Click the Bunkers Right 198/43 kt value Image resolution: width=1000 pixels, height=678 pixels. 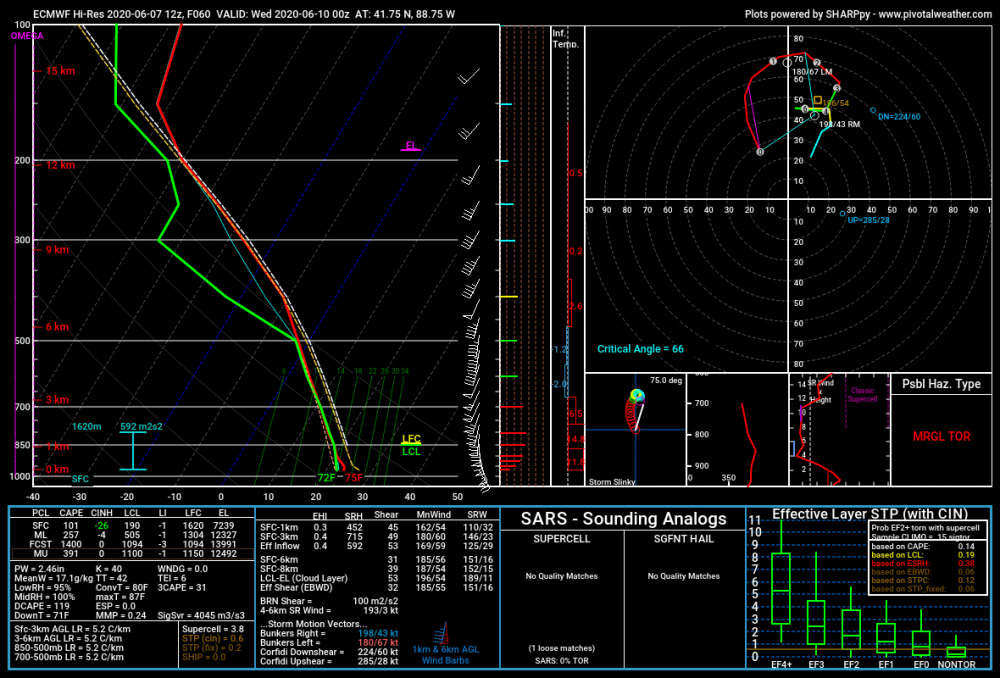click(378, 633)
